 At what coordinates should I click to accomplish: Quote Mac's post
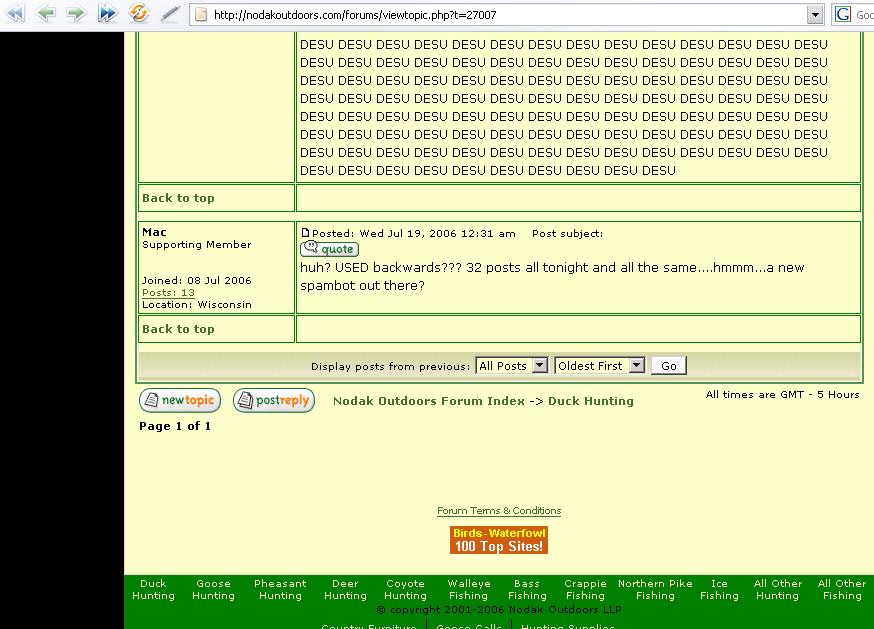329,249
